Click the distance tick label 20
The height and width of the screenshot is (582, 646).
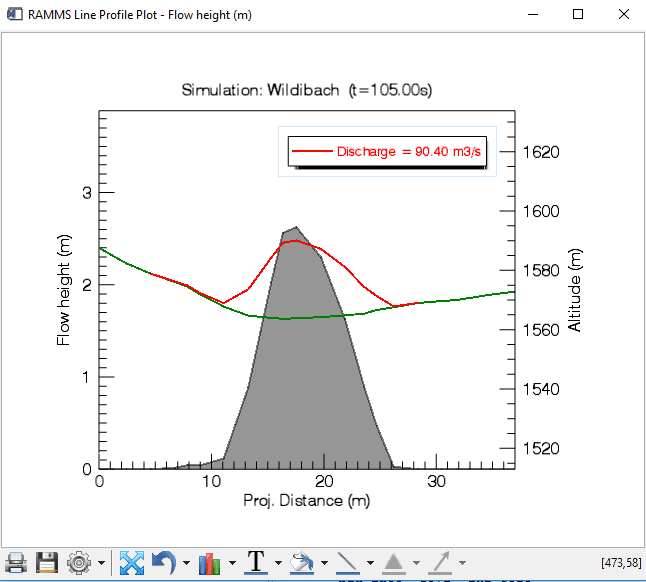pyautogui.click(x=324, y=481)
